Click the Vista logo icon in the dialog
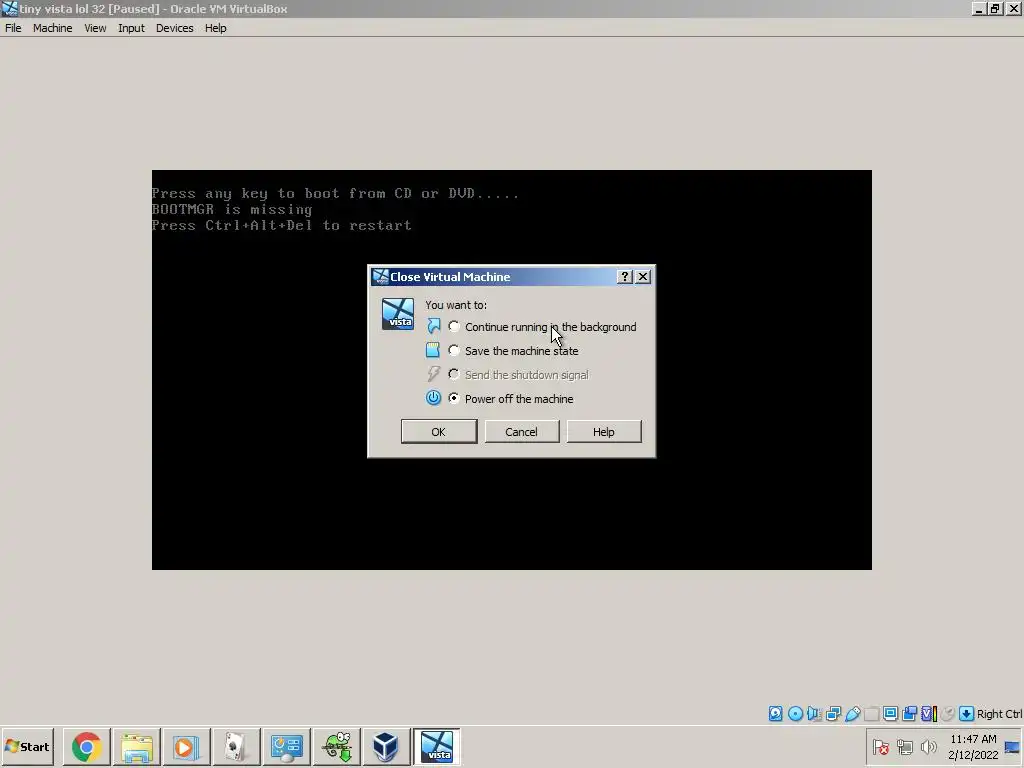Screen dimensions: 1024x768 click(398, 314)
